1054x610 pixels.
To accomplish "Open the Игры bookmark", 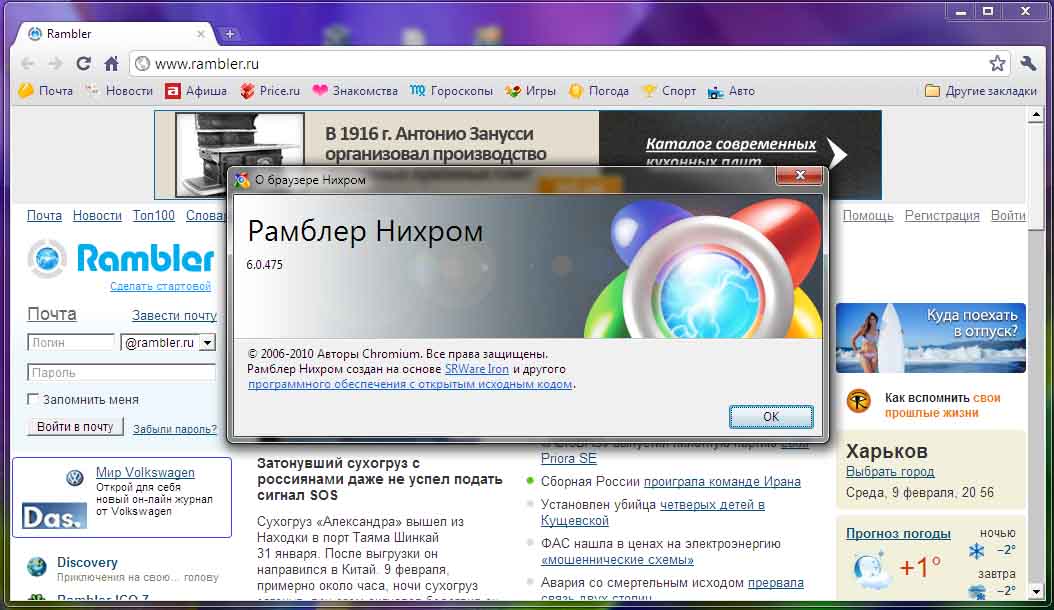I will pyautogui.click(x=531, y=91).
